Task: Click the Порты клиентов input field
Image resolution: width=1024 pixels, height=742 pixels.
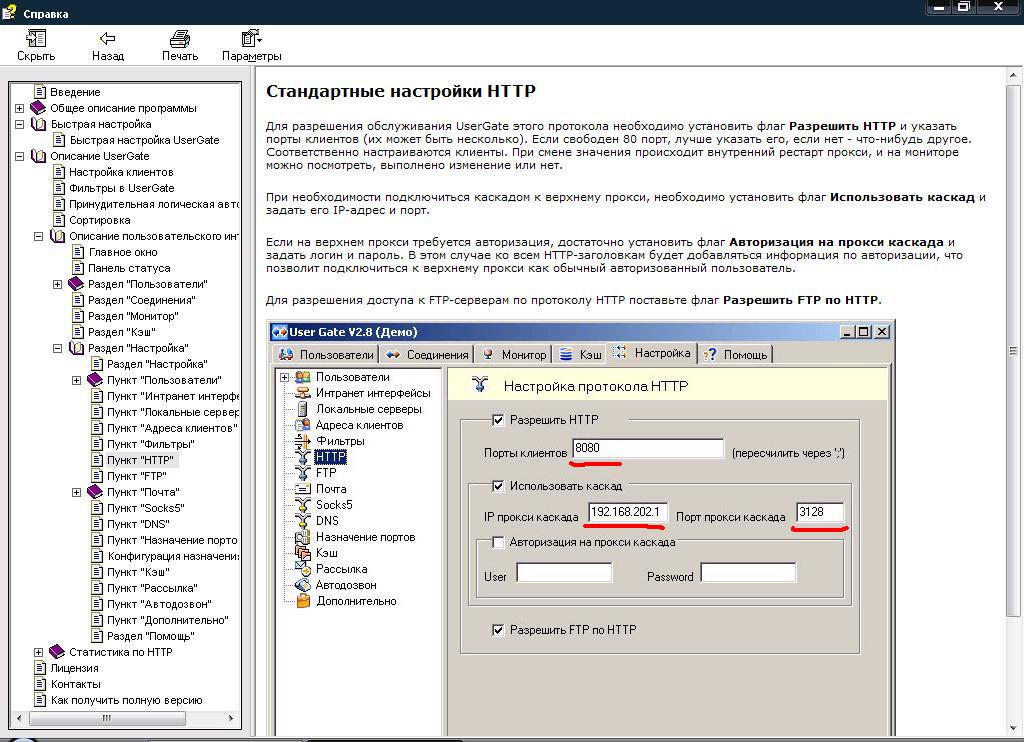Action: coord(648,448)
